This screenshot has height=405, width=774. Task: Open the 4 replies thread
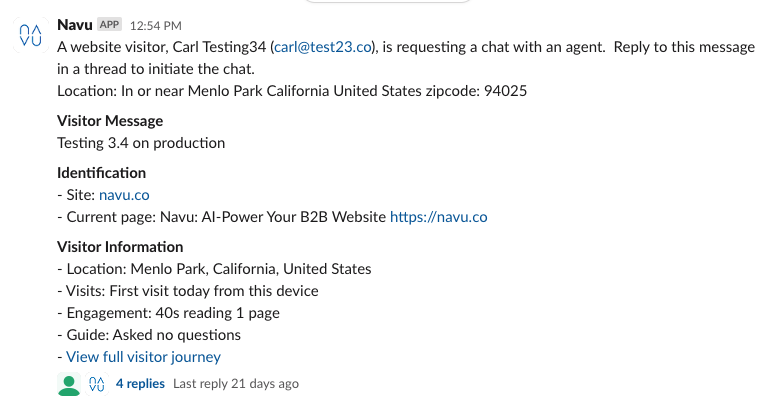(140, 384)
